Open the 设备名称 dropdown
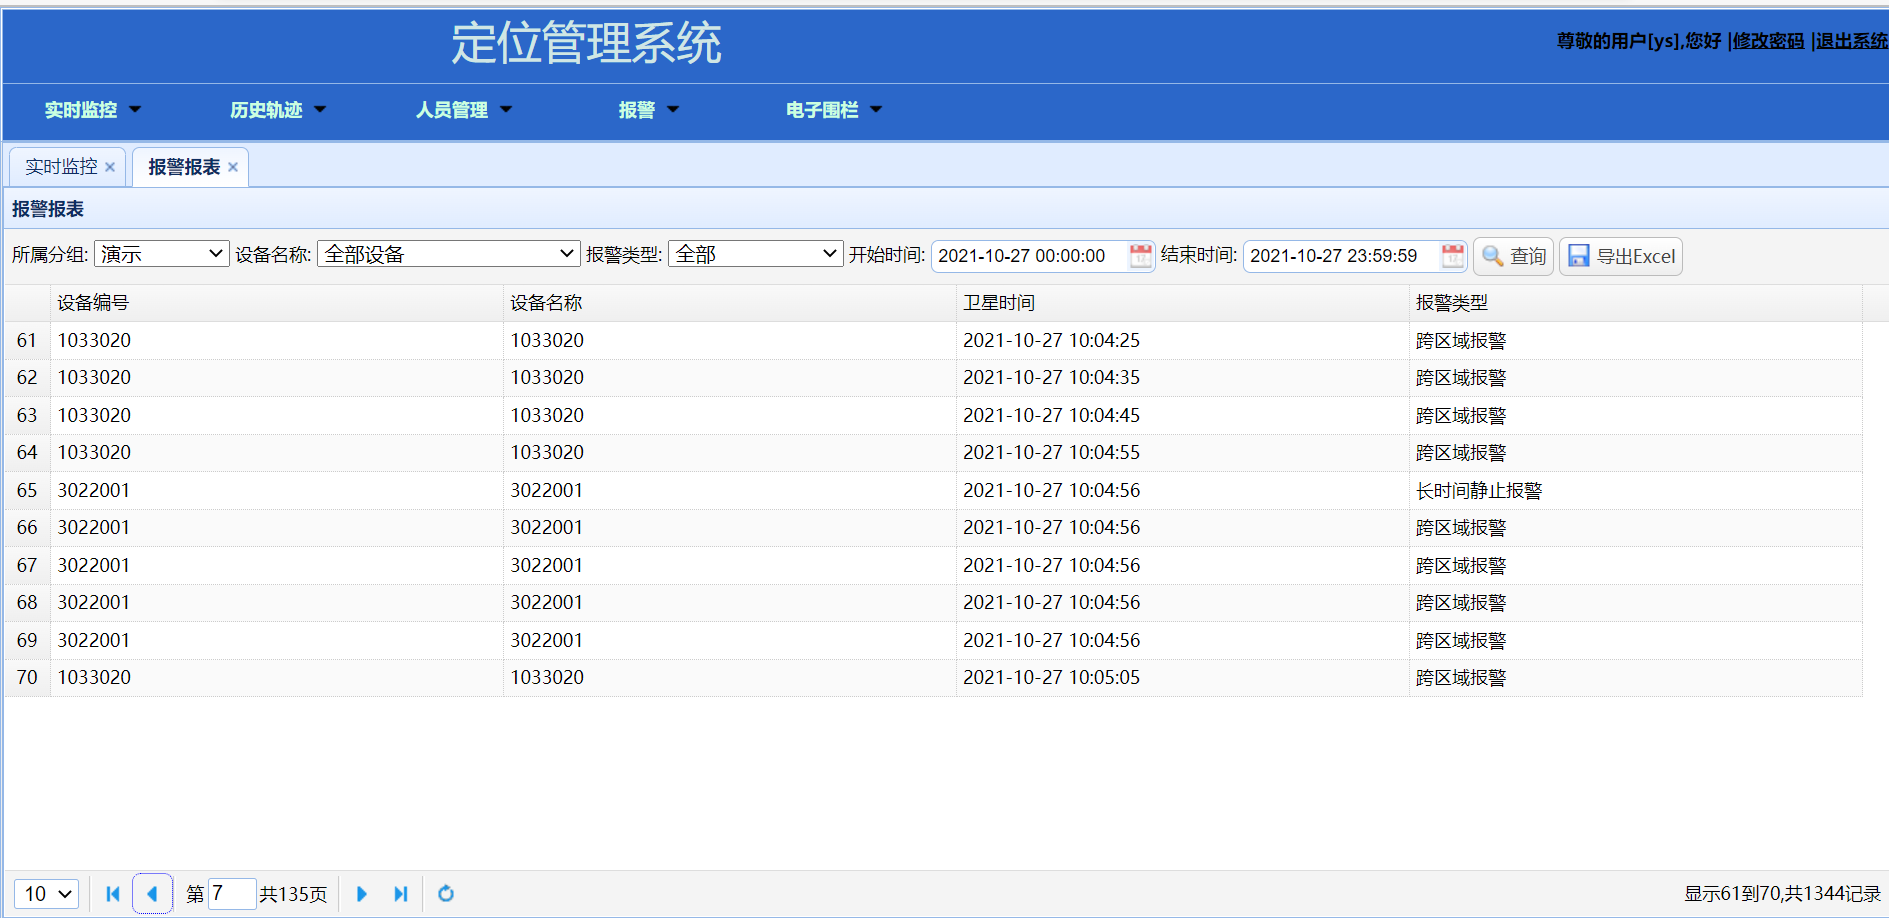Screen dimensions: 1889x918 [449, 254]
